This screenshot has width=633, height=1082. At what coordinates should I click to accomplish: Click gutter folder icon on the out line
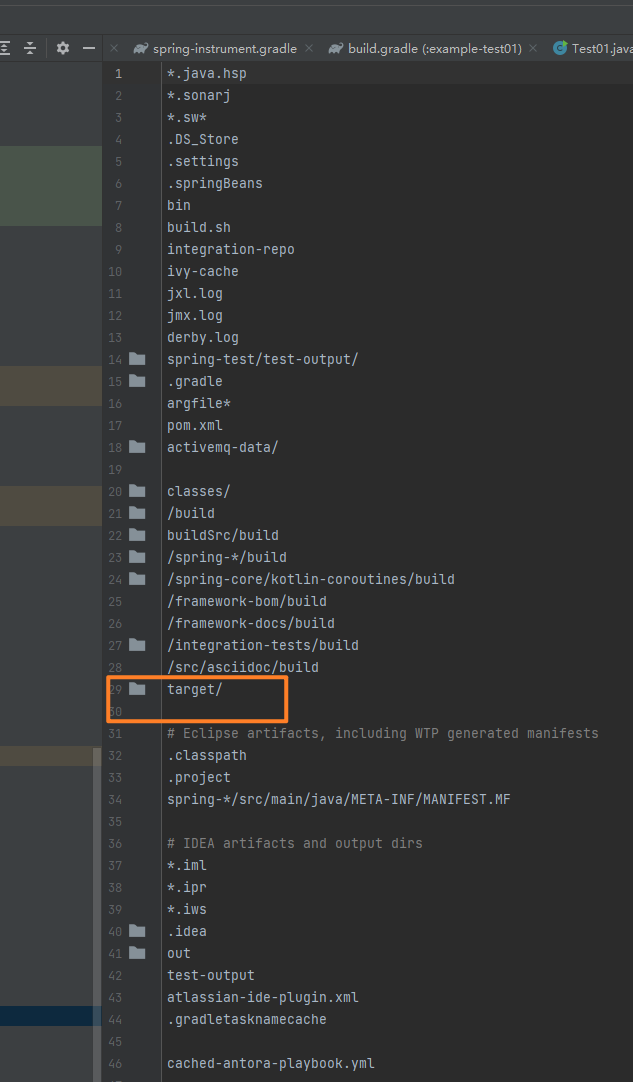tap(137, 953)
